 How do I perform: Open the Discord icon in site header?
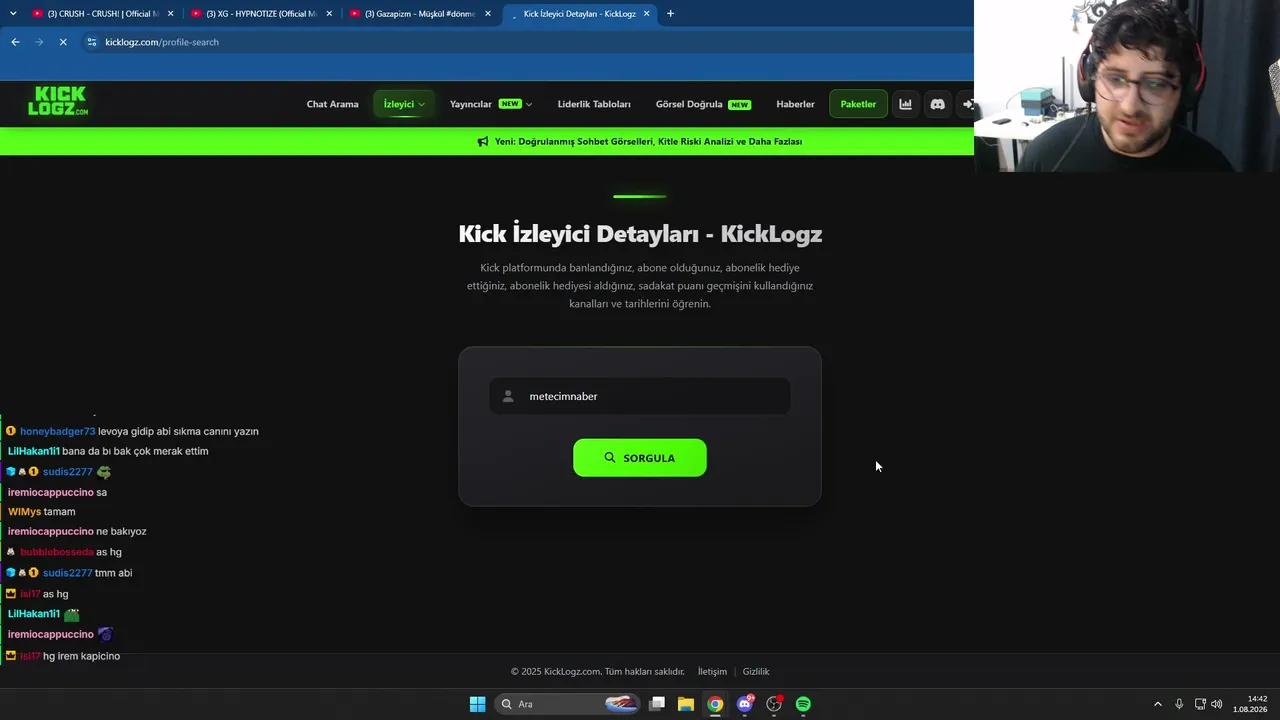(937, 104)
